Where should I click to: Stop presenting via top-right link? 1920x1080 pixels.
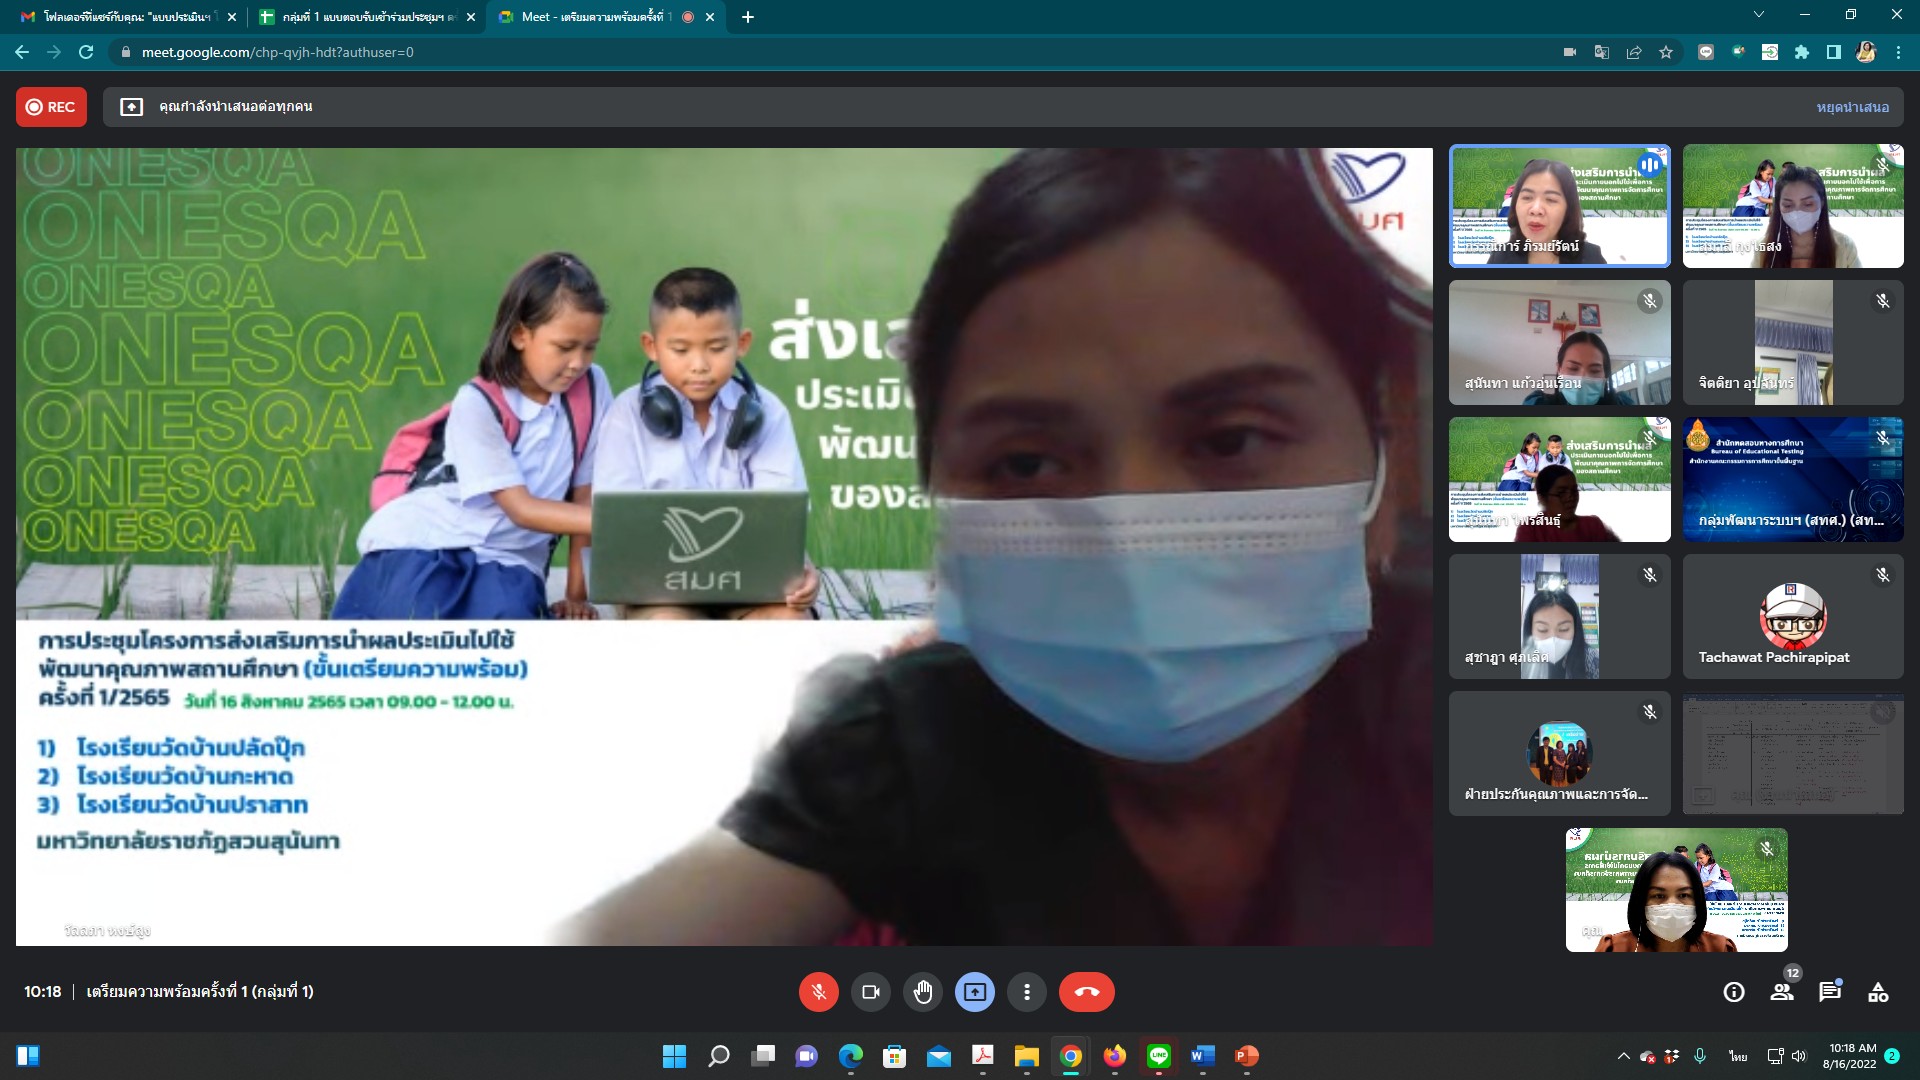tap(1852, 107)
